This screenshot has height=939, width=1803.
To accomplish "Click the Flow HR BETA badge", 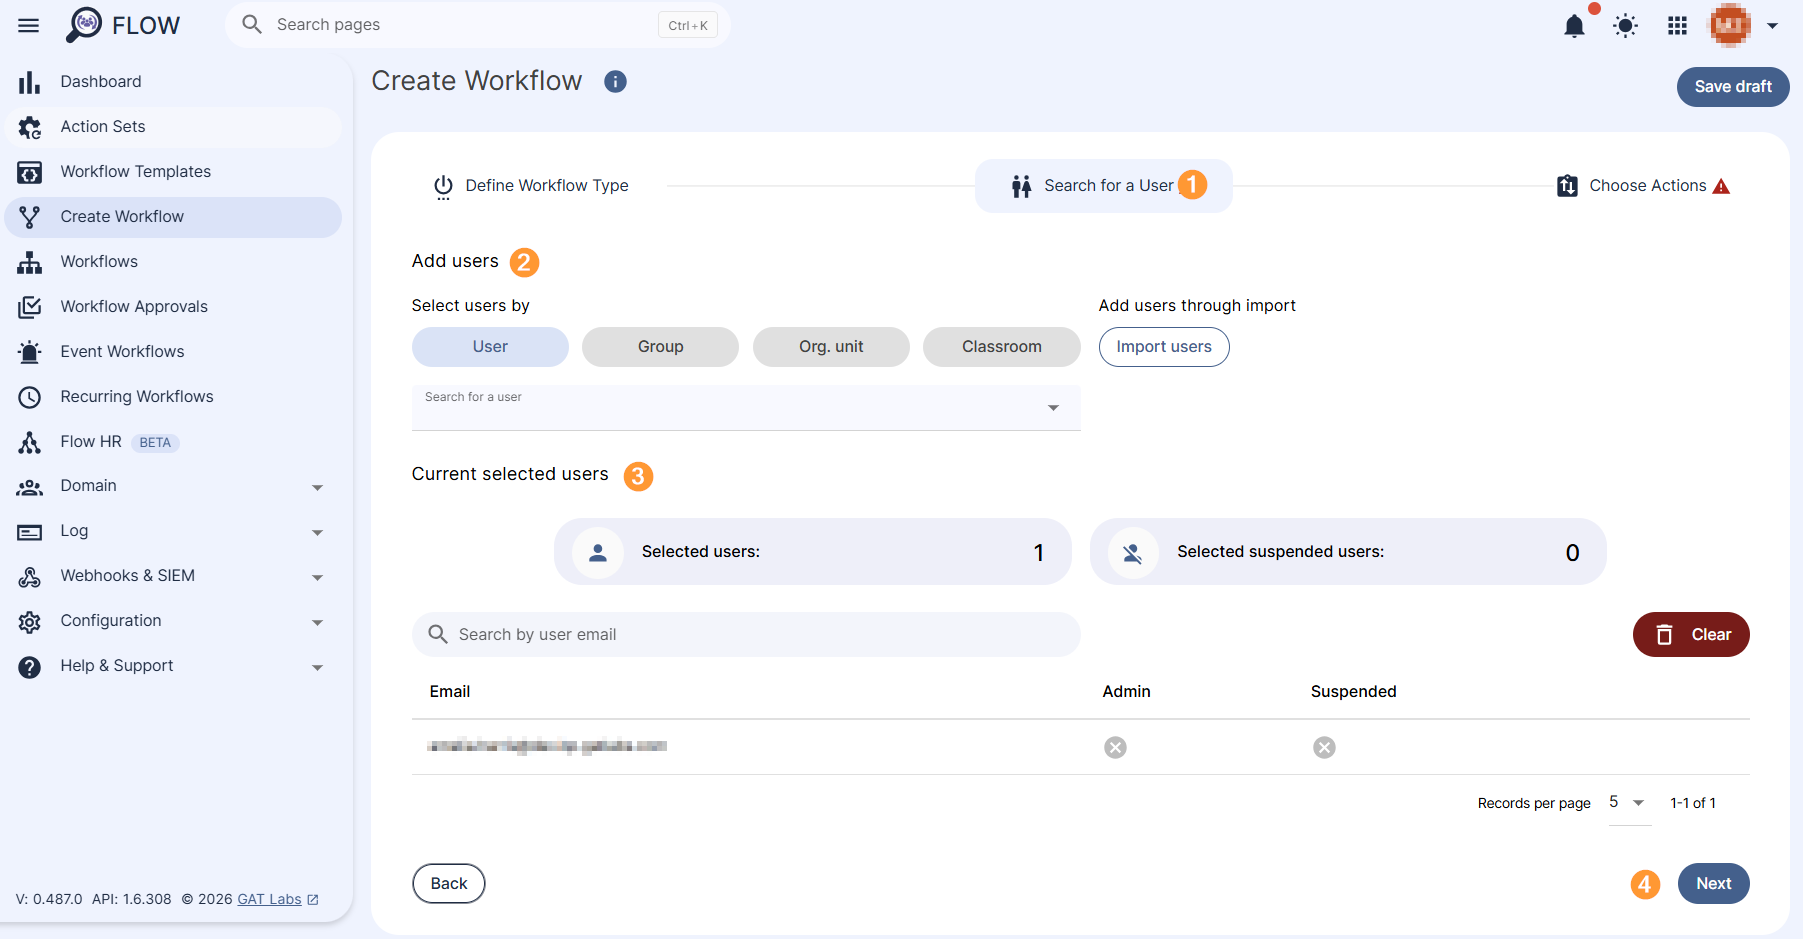I will 155,443.
